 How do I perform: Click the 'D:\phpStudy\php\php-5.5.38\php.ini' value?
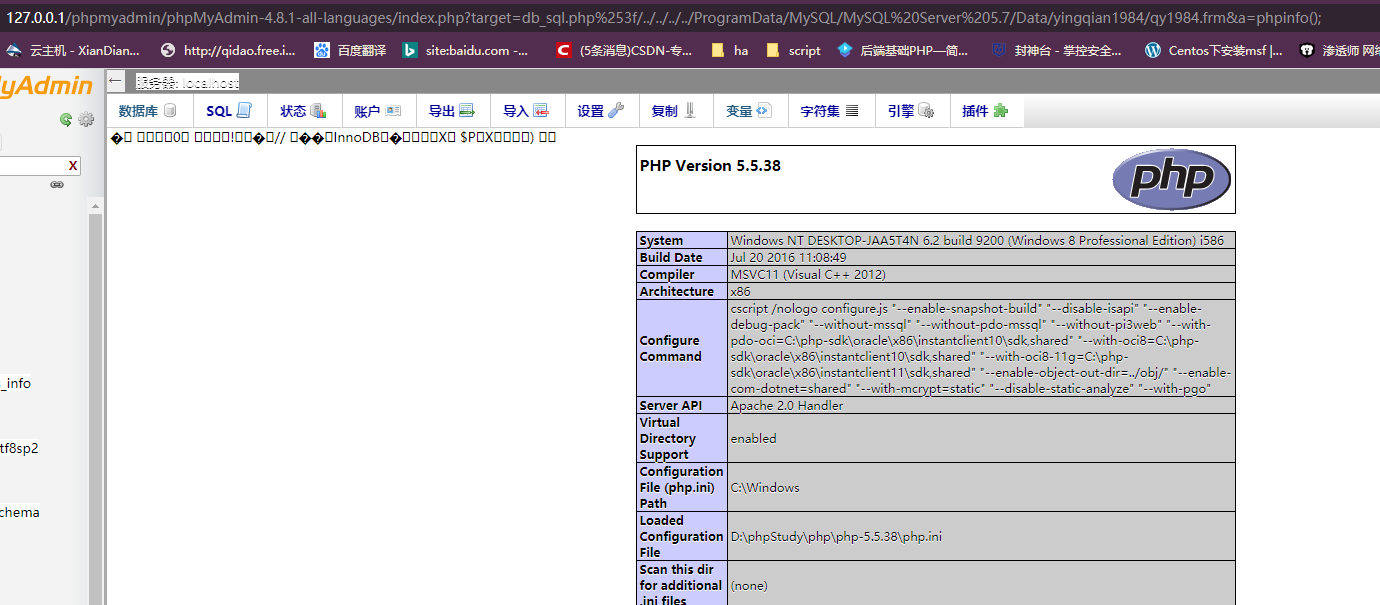pyautogui.click(x=836, y=536)
